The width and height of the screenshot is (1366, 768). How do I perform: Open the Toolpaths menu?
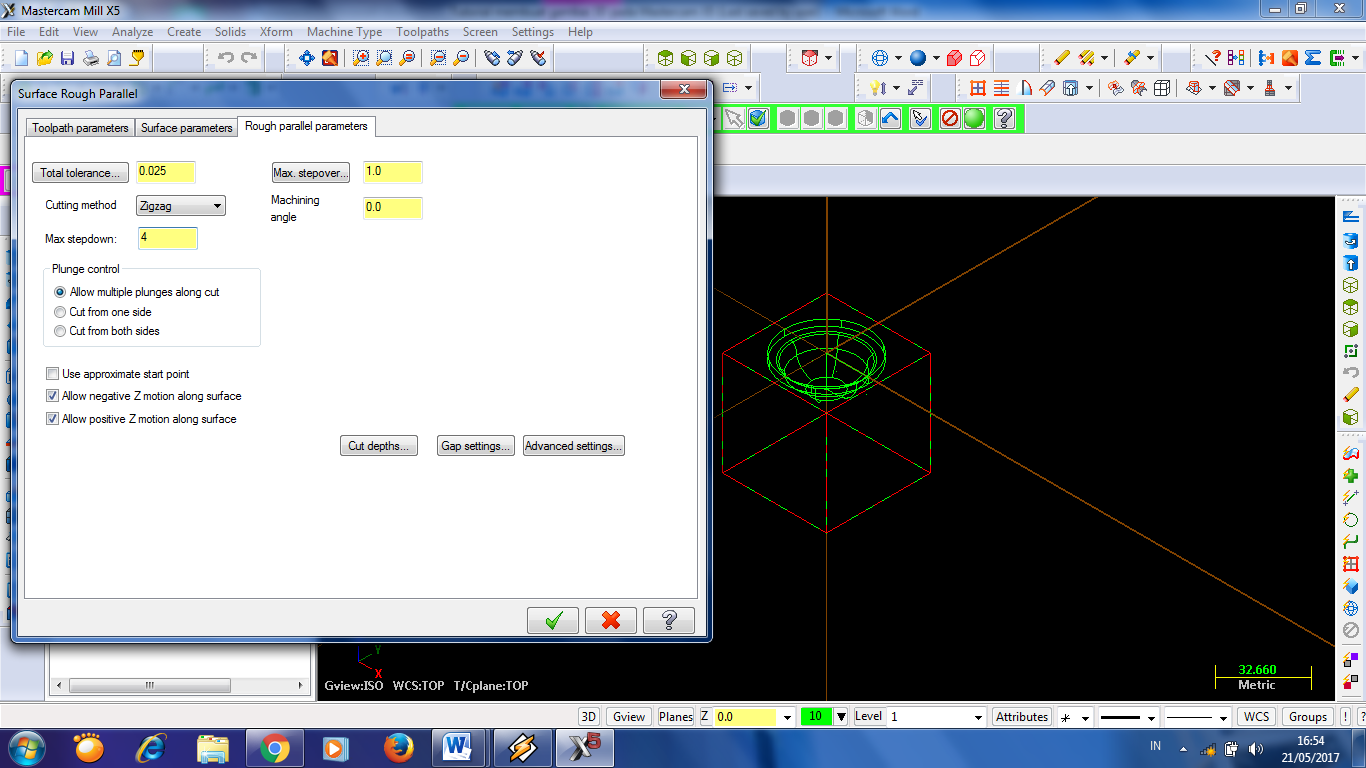[x=422, y=32]
